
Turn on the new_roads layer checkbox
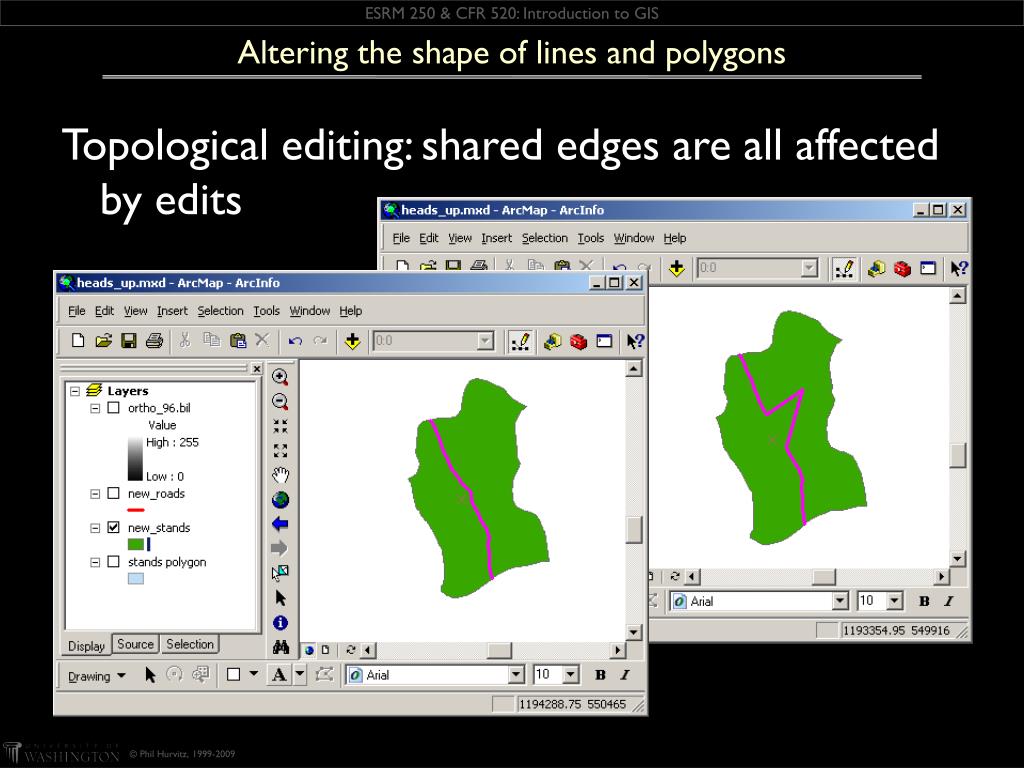pyautogui.click(x=114, y=493)
